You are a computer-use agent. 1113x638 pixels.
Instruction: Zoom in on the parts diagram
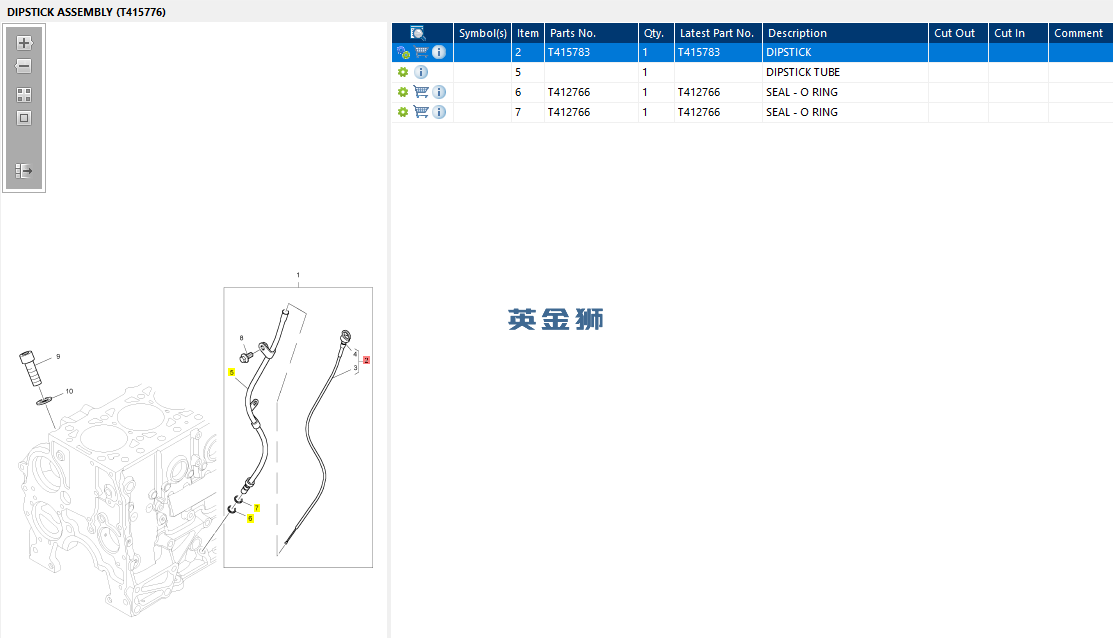(24, 43)
